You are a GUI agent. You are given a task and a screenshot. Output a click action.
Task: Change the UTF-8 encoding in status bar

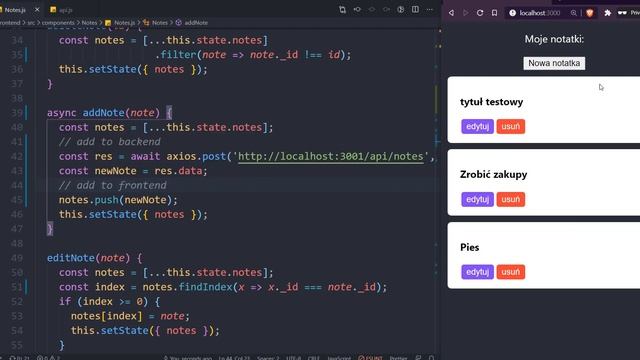click(x=293, y=358)
